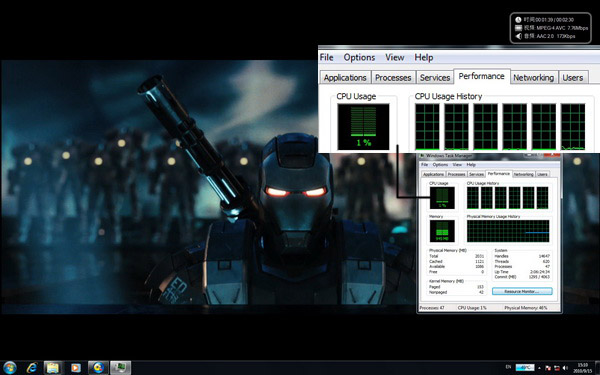The image size is (600, 375).
Task: Click the 'Paged' kernel memory row
Action: (457, 287)
